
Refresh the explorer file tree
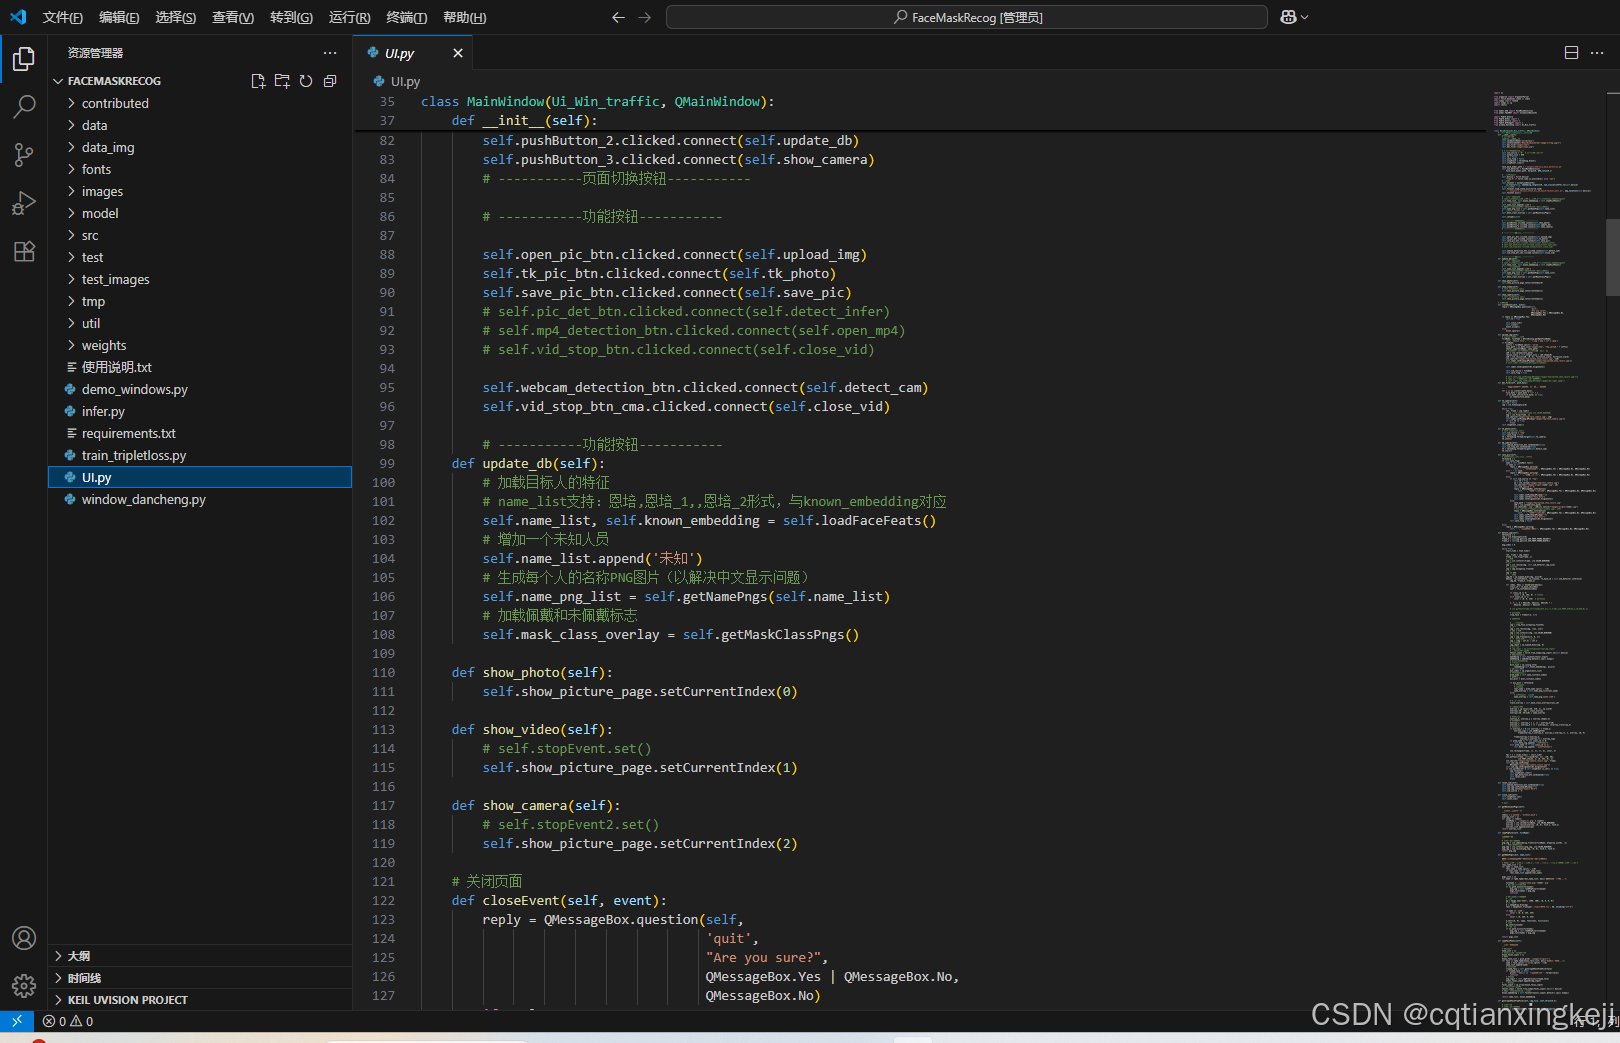[306, 81]
